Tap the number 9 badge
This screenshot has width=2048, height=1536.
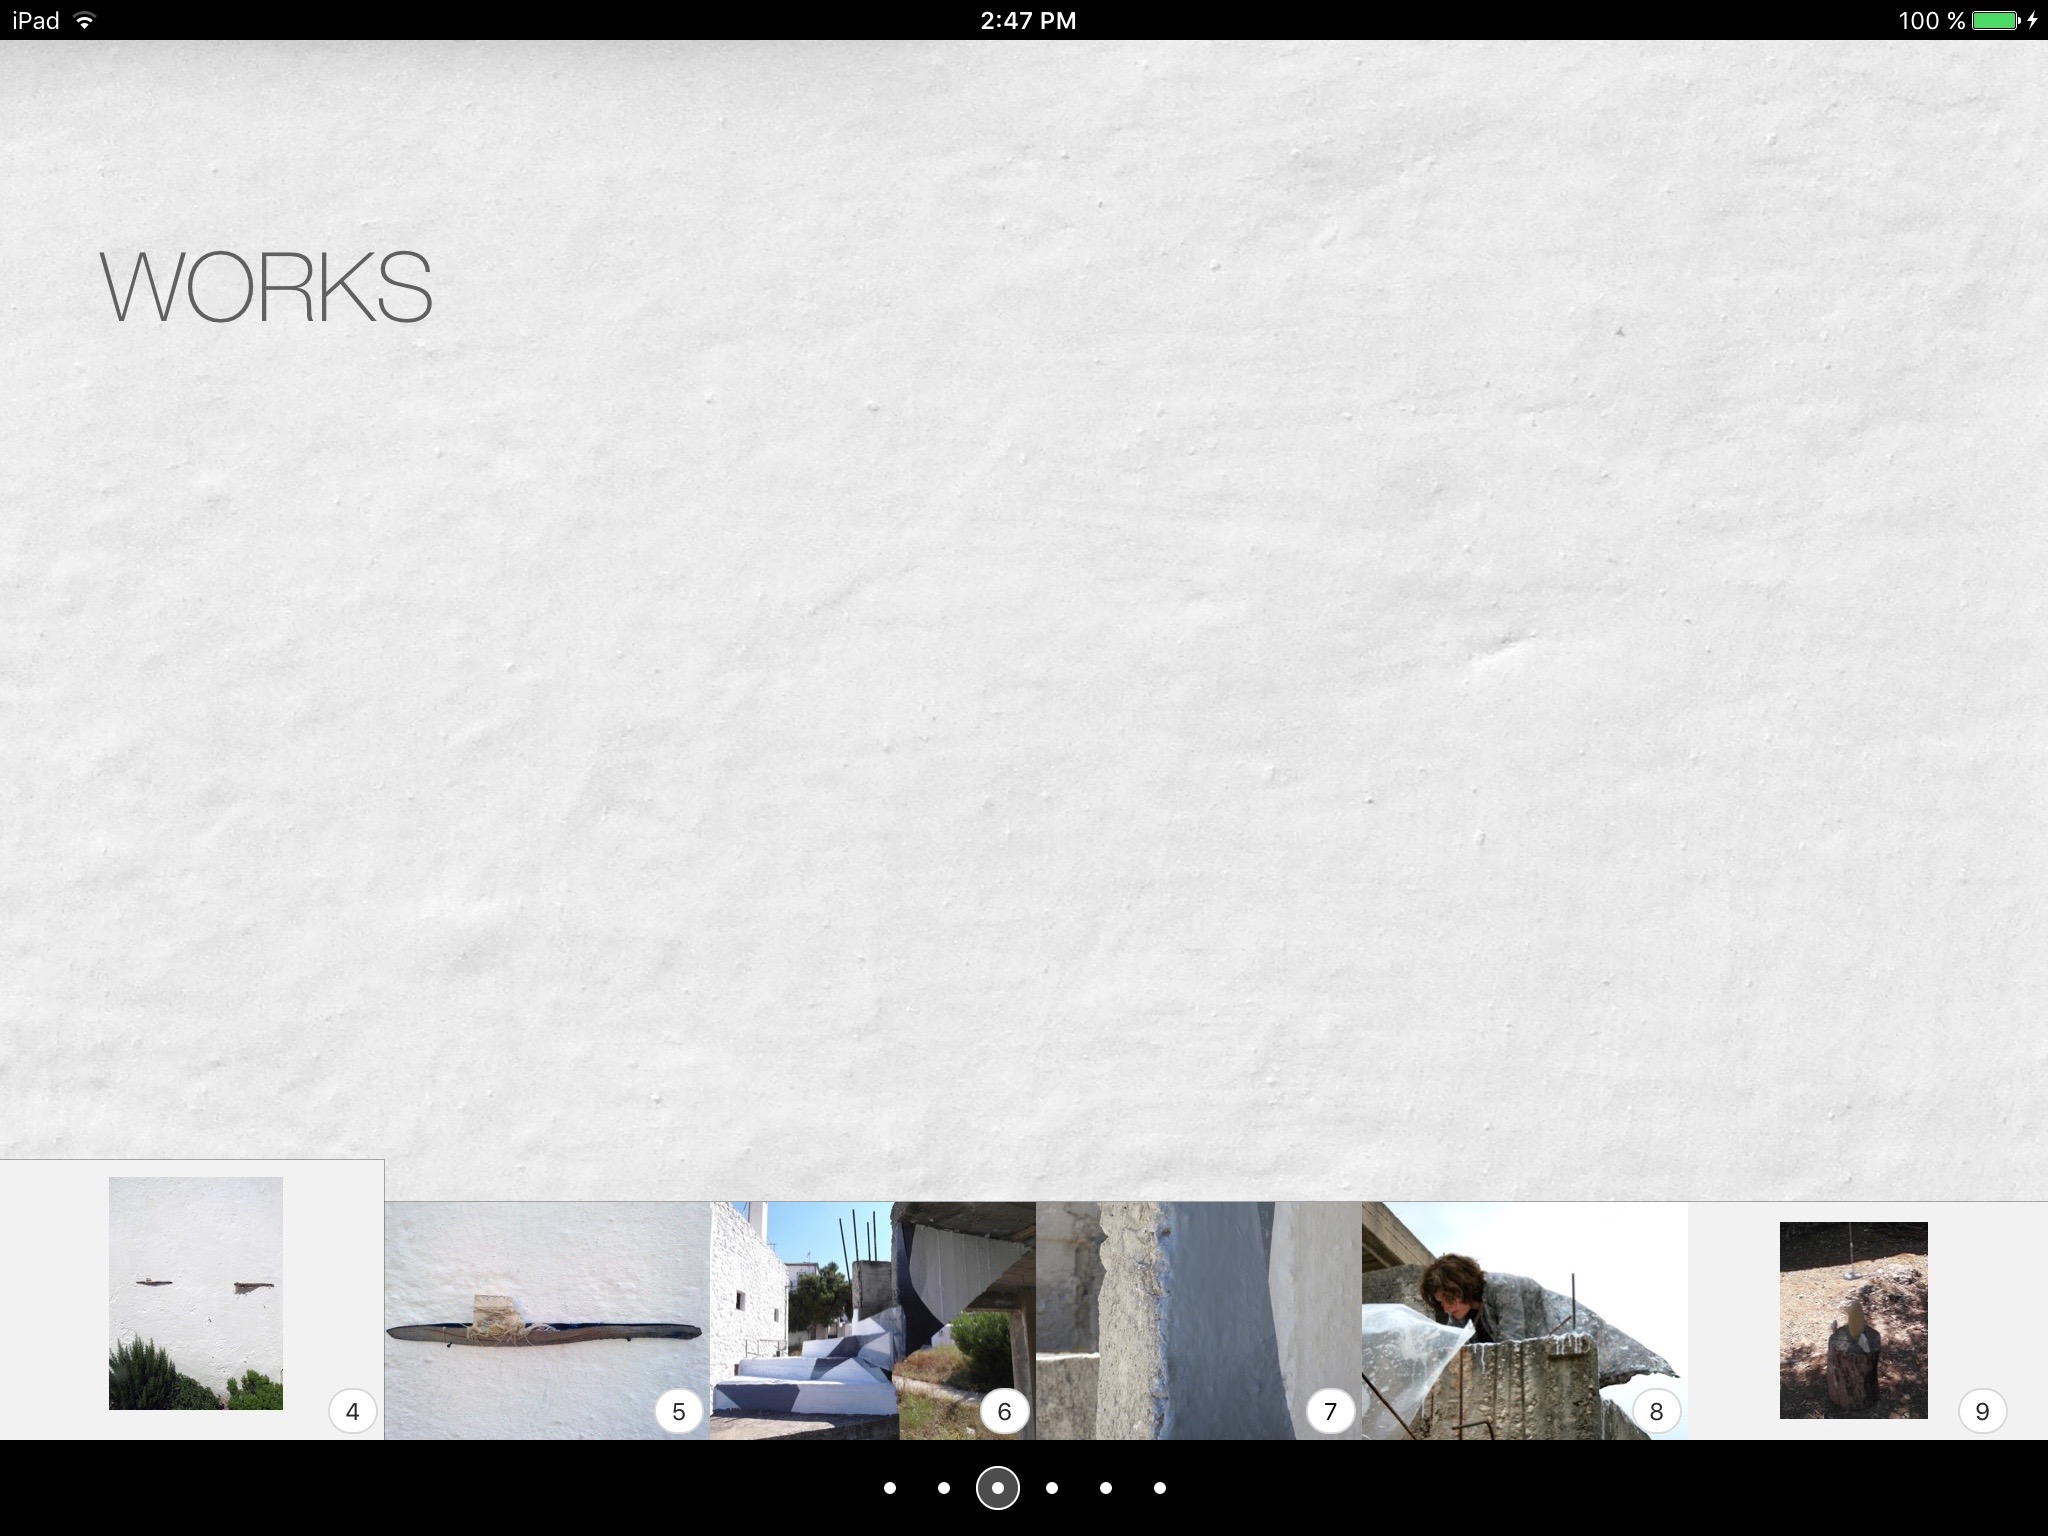point(1982,1412)
